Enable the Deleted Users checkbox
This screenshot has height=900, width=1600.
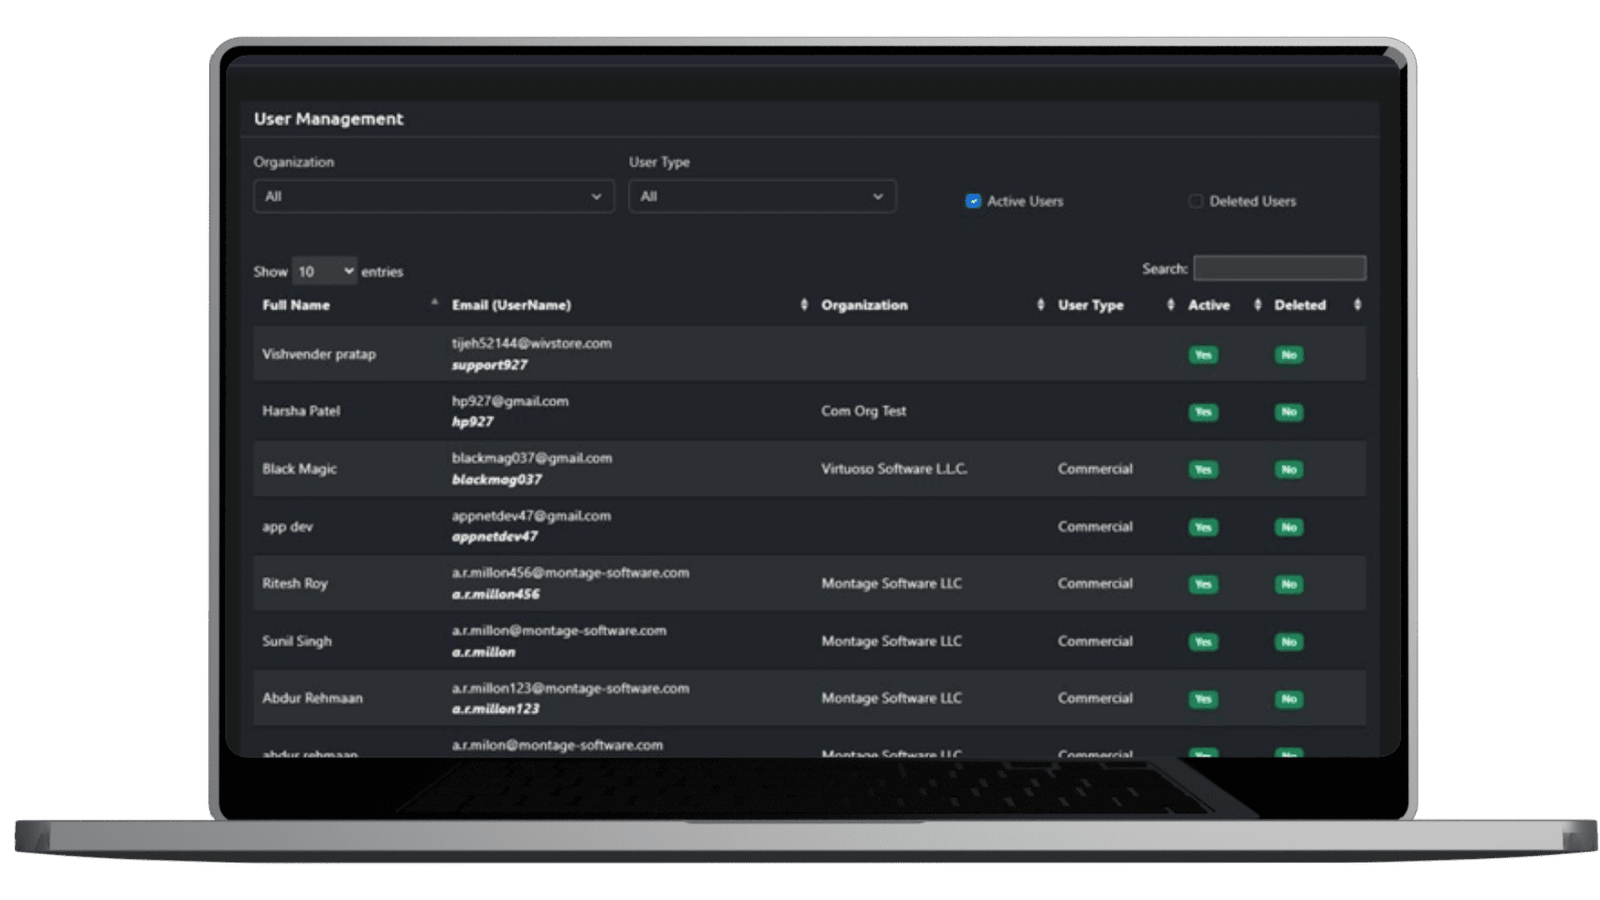tap(1195, 201)
